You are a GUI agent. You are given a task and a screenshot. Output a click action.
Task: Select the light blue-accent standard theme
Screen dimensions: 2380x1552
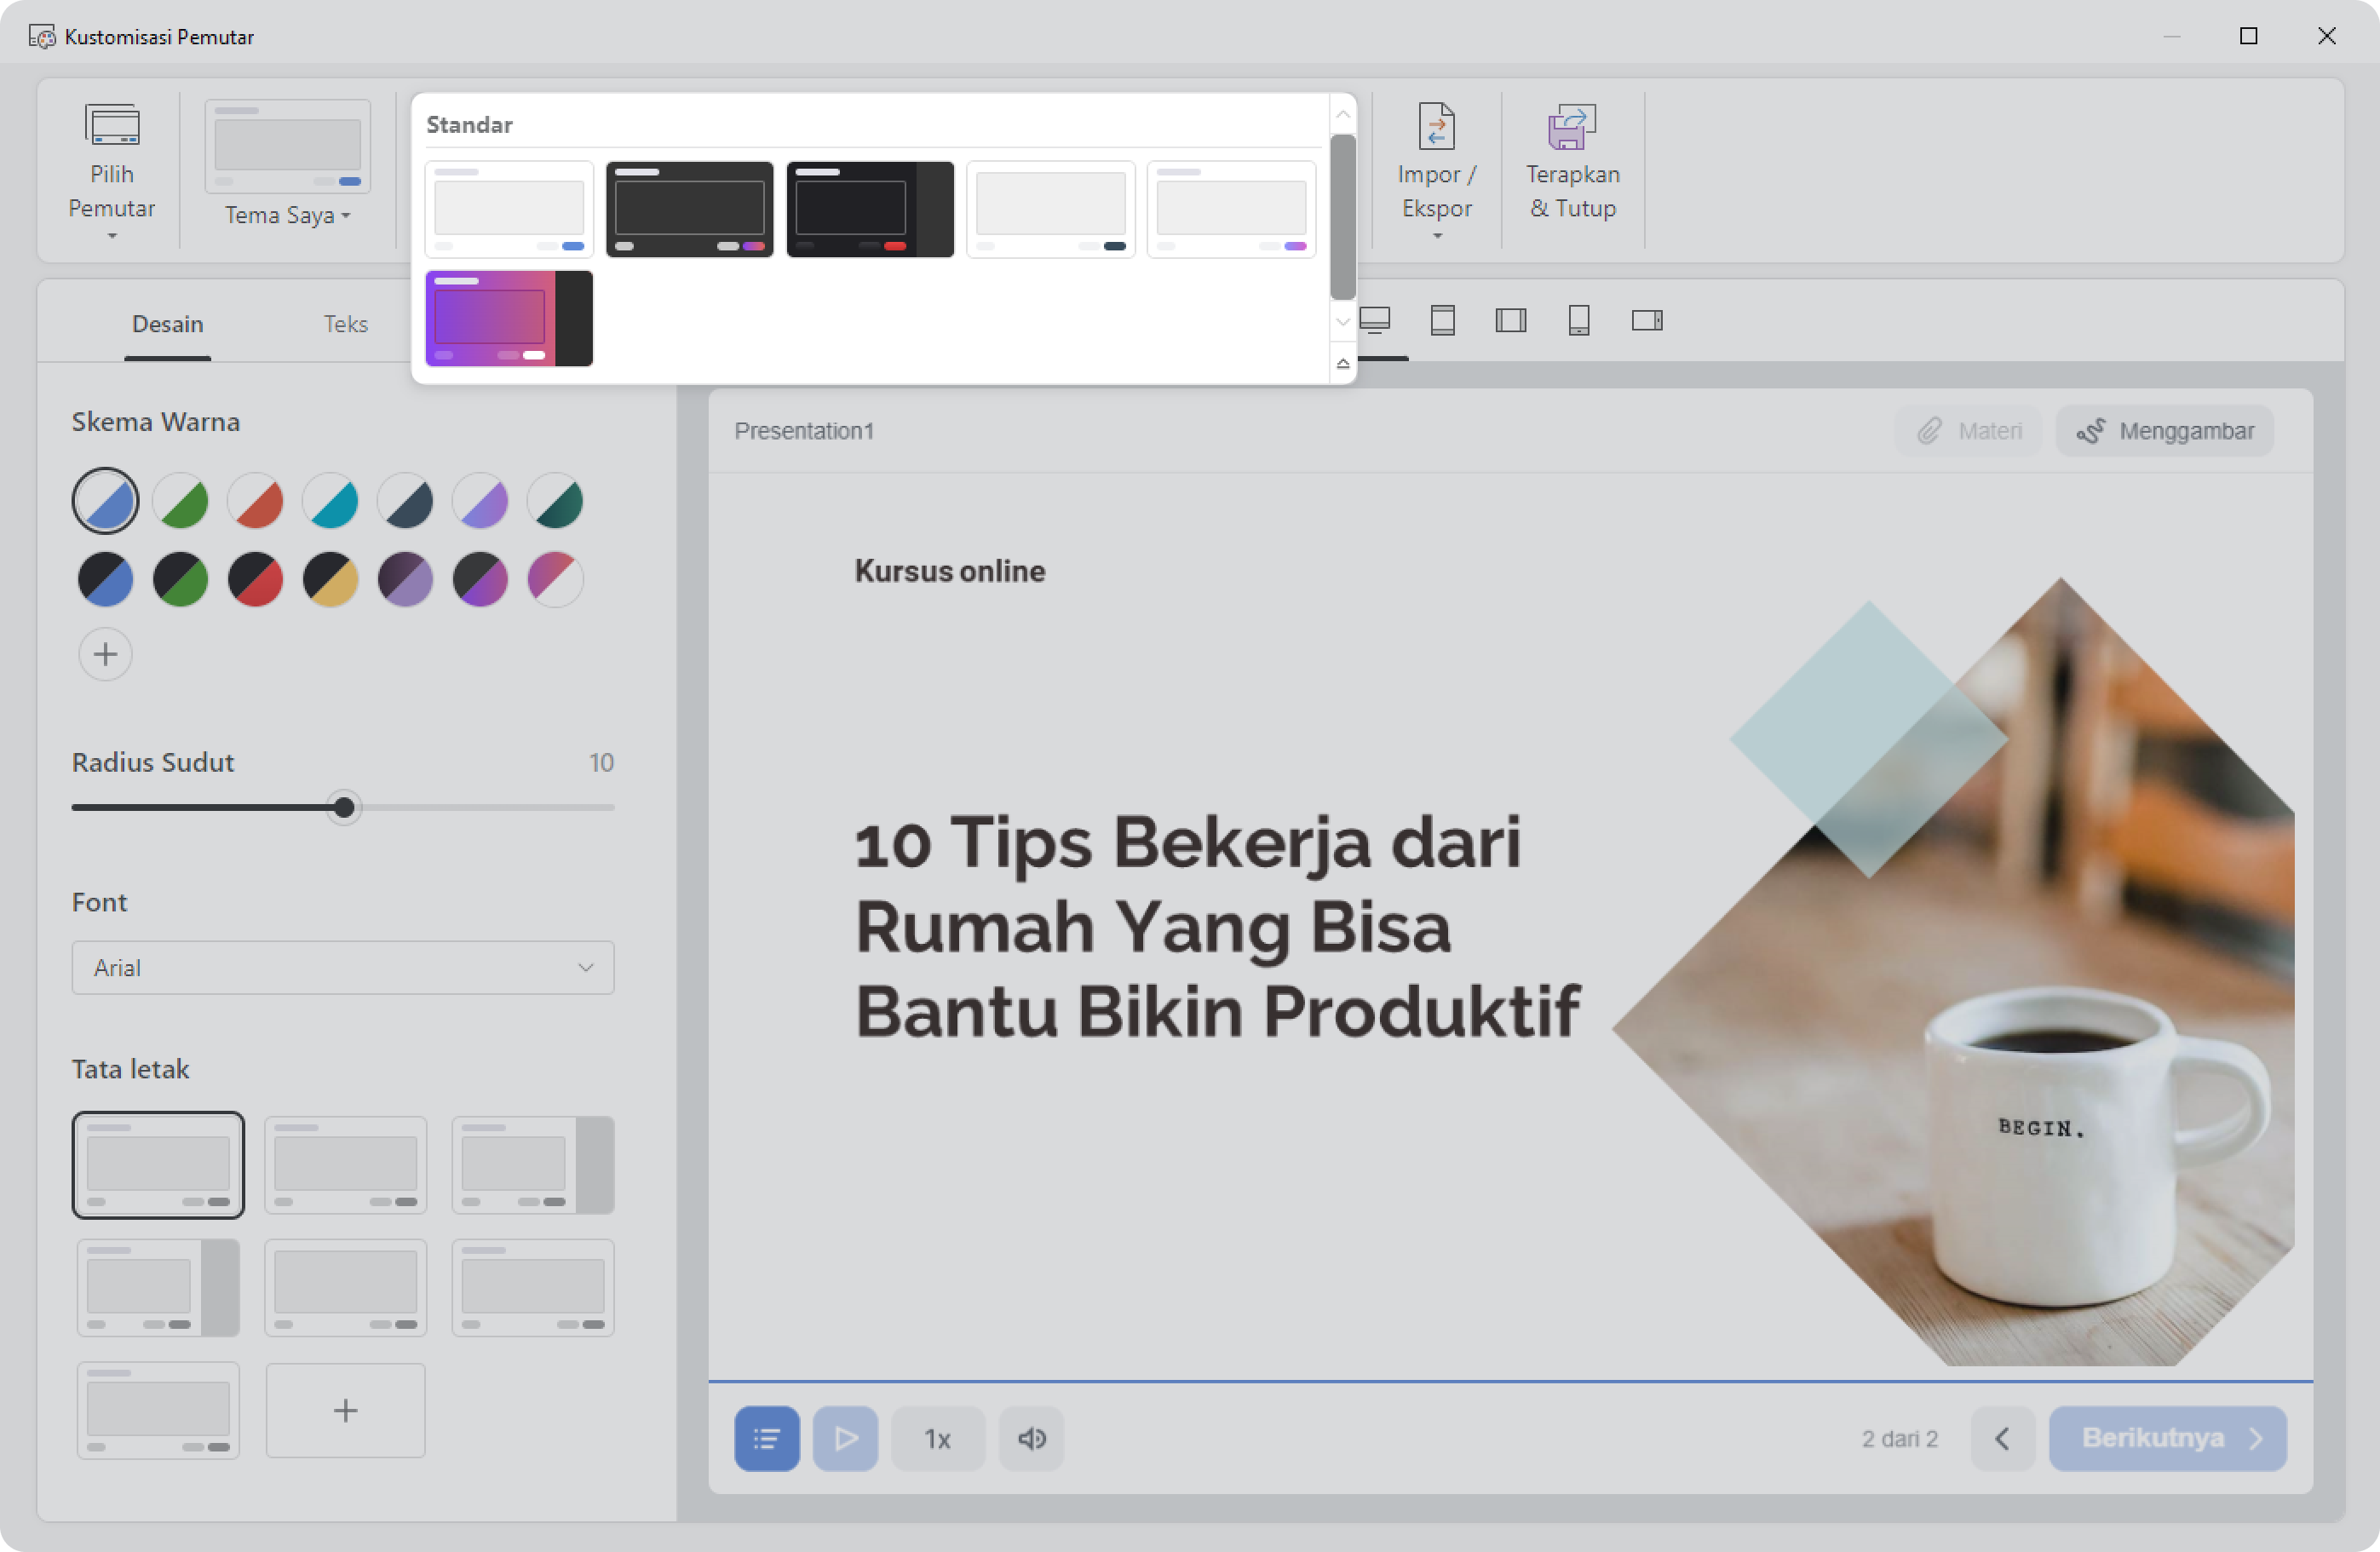[x=509, y=209]
